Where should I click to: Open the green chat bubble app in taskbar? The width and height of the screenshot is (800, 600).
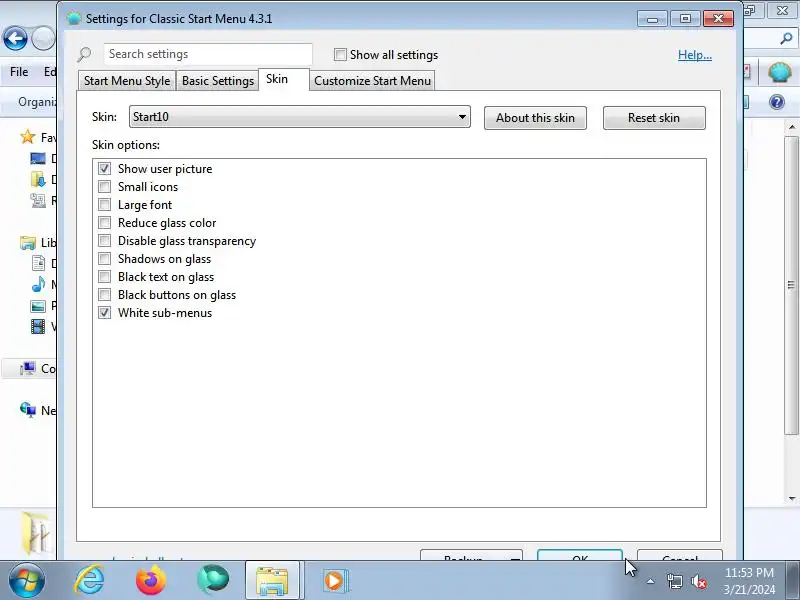coord(213,580)
